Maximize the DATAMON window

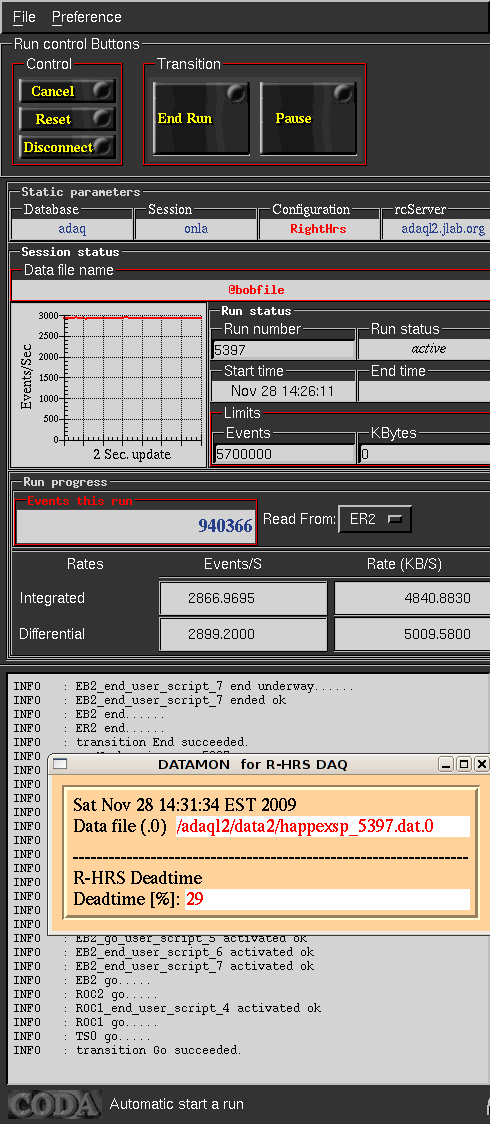pos(464,764)
